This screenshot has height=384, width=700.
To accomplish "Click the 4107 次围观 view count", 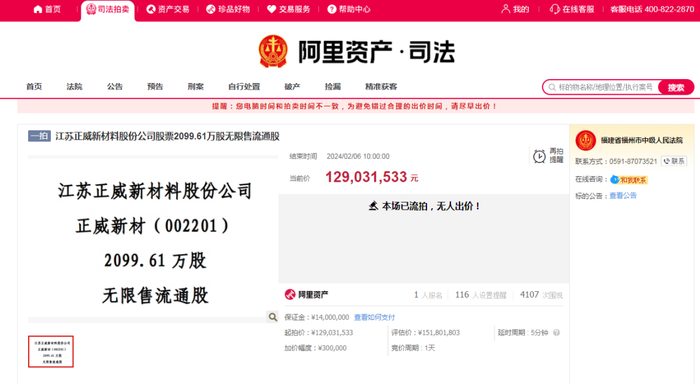I will (541, 295).
